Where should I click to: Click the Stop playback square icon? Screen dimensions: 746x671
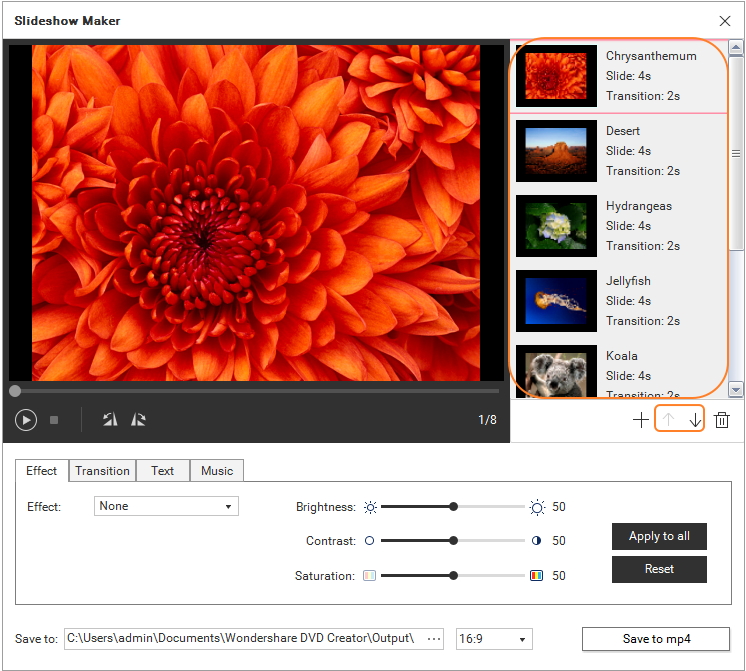(54, 420)
